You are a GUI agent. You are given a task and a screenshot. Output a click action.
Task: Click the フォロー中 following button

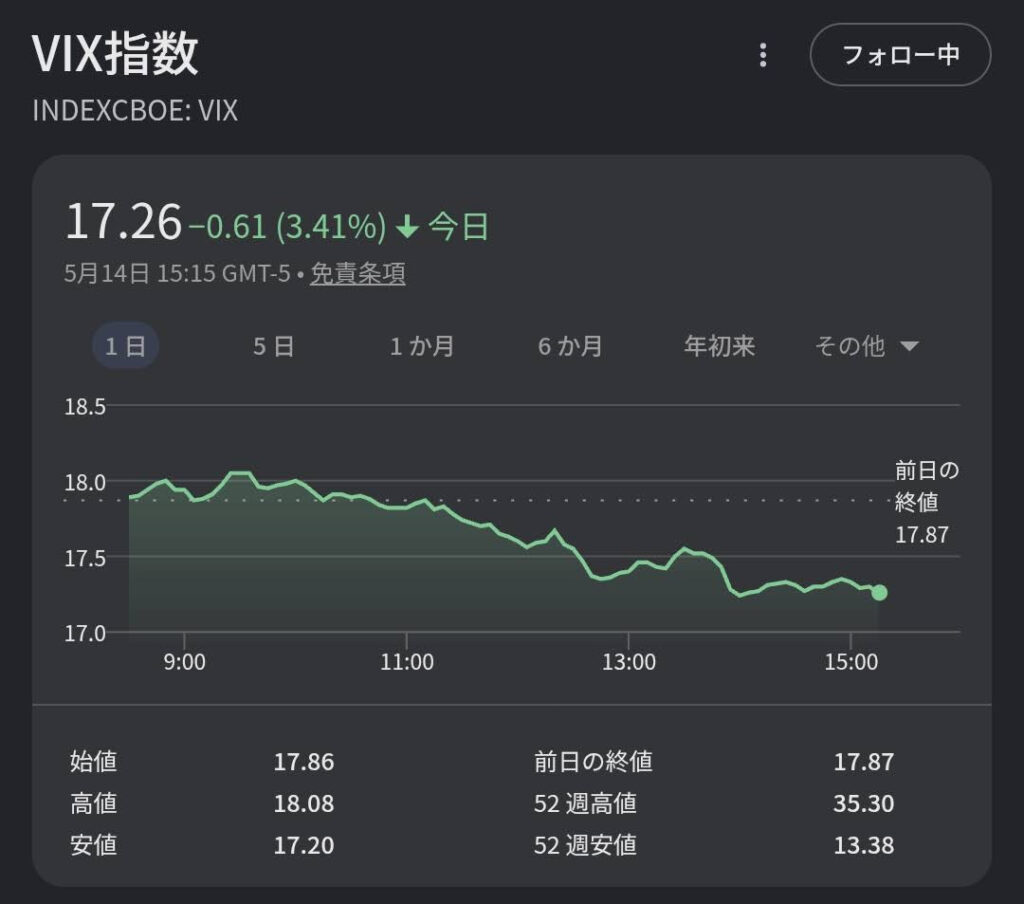pyautogui.click(x=901, y=55)
